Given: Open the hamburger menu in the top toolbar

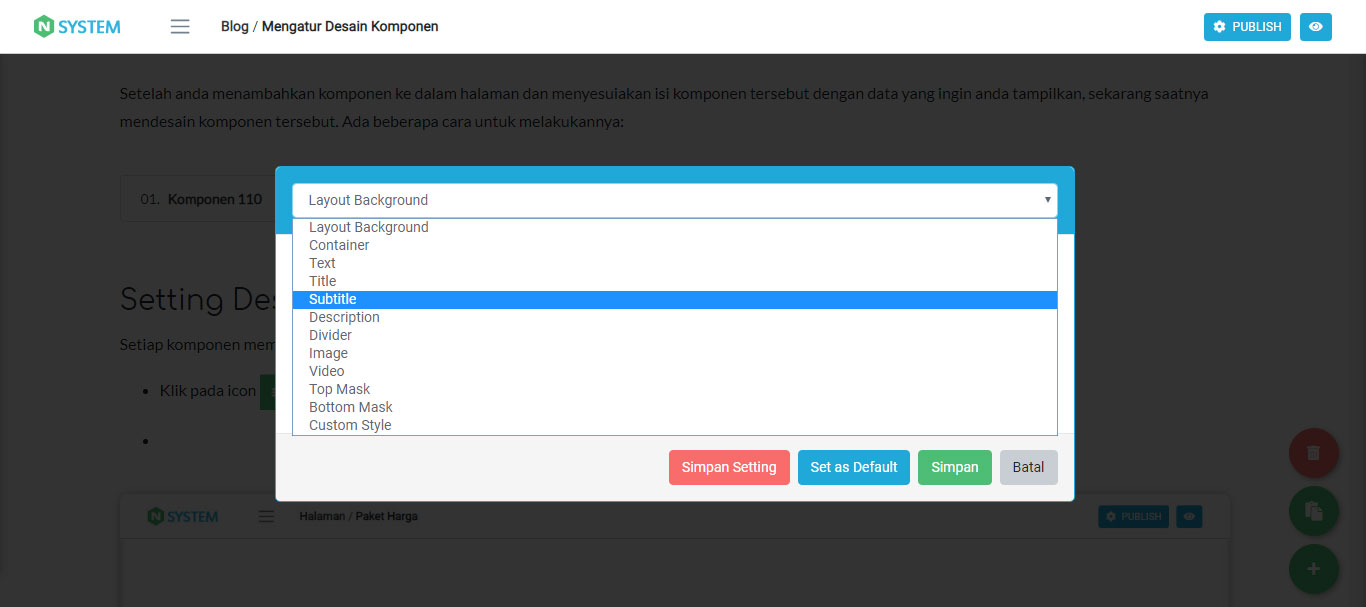Looking at the screenshot, I should pos(180,27).
